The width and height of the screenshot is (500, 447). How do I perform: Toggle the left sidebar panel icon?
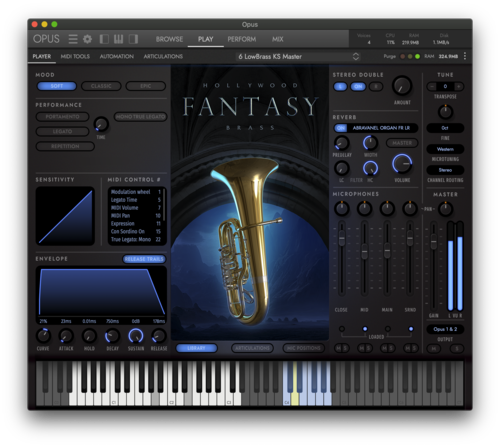[x=104, y=39]
